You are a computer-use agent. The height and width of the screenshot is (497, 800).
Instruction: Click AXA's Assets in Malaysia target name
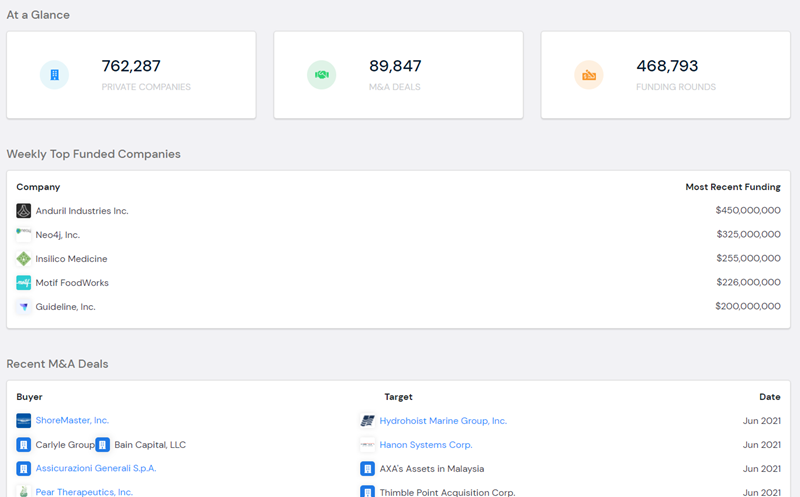(432, 468)
